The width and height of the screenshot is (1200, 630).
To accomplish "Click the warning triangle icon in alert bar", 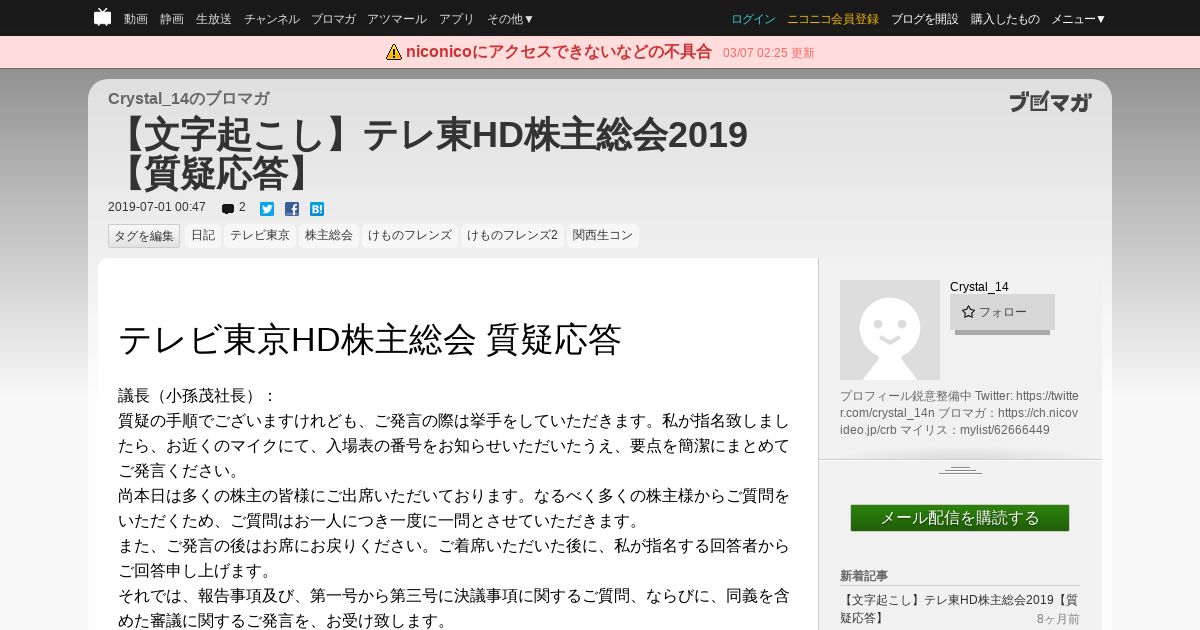I will (394, 52).
